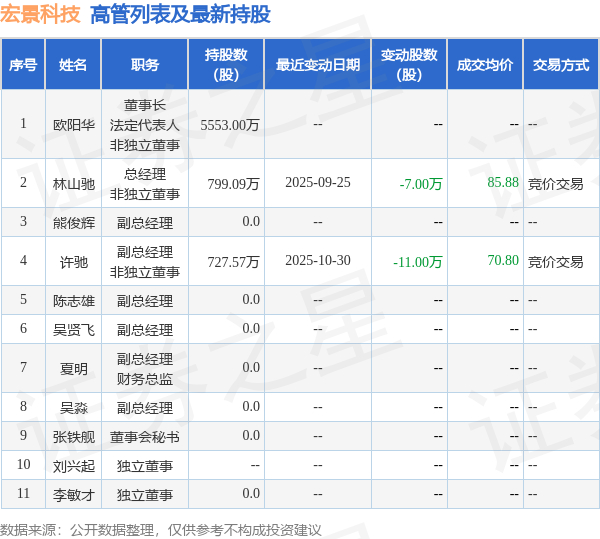Screen dimensions: 600x539
Task: Click the date 2025-10-30
Action: point(318,261)
